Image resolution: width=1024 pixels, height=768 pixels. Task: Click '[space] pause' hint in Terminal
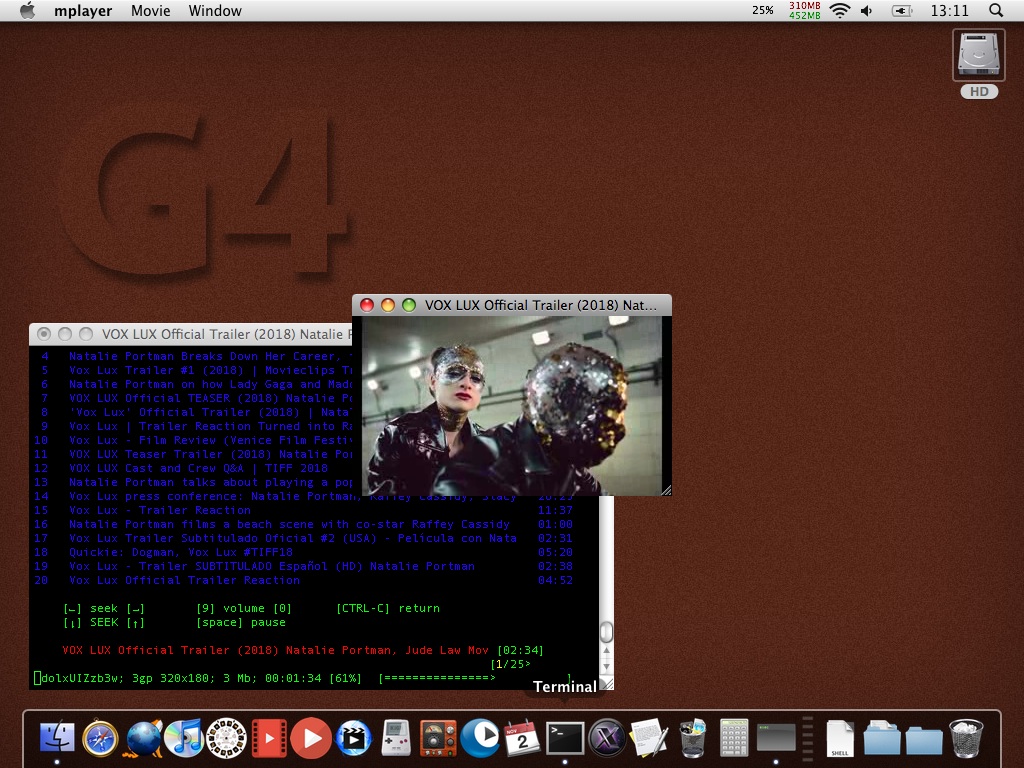[x=241, y=622]
